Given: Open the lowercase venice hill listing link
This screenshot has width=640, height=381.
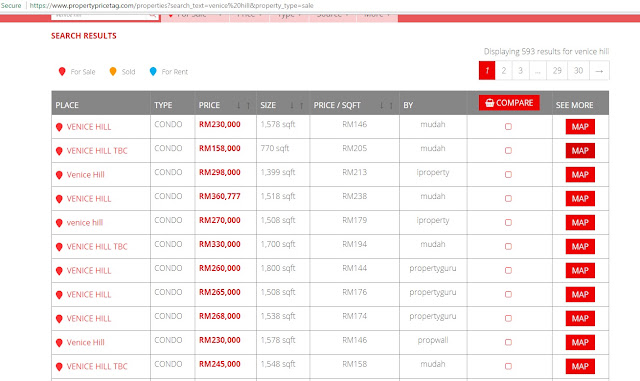Looking at the screenshot, I should coord(84,223).
